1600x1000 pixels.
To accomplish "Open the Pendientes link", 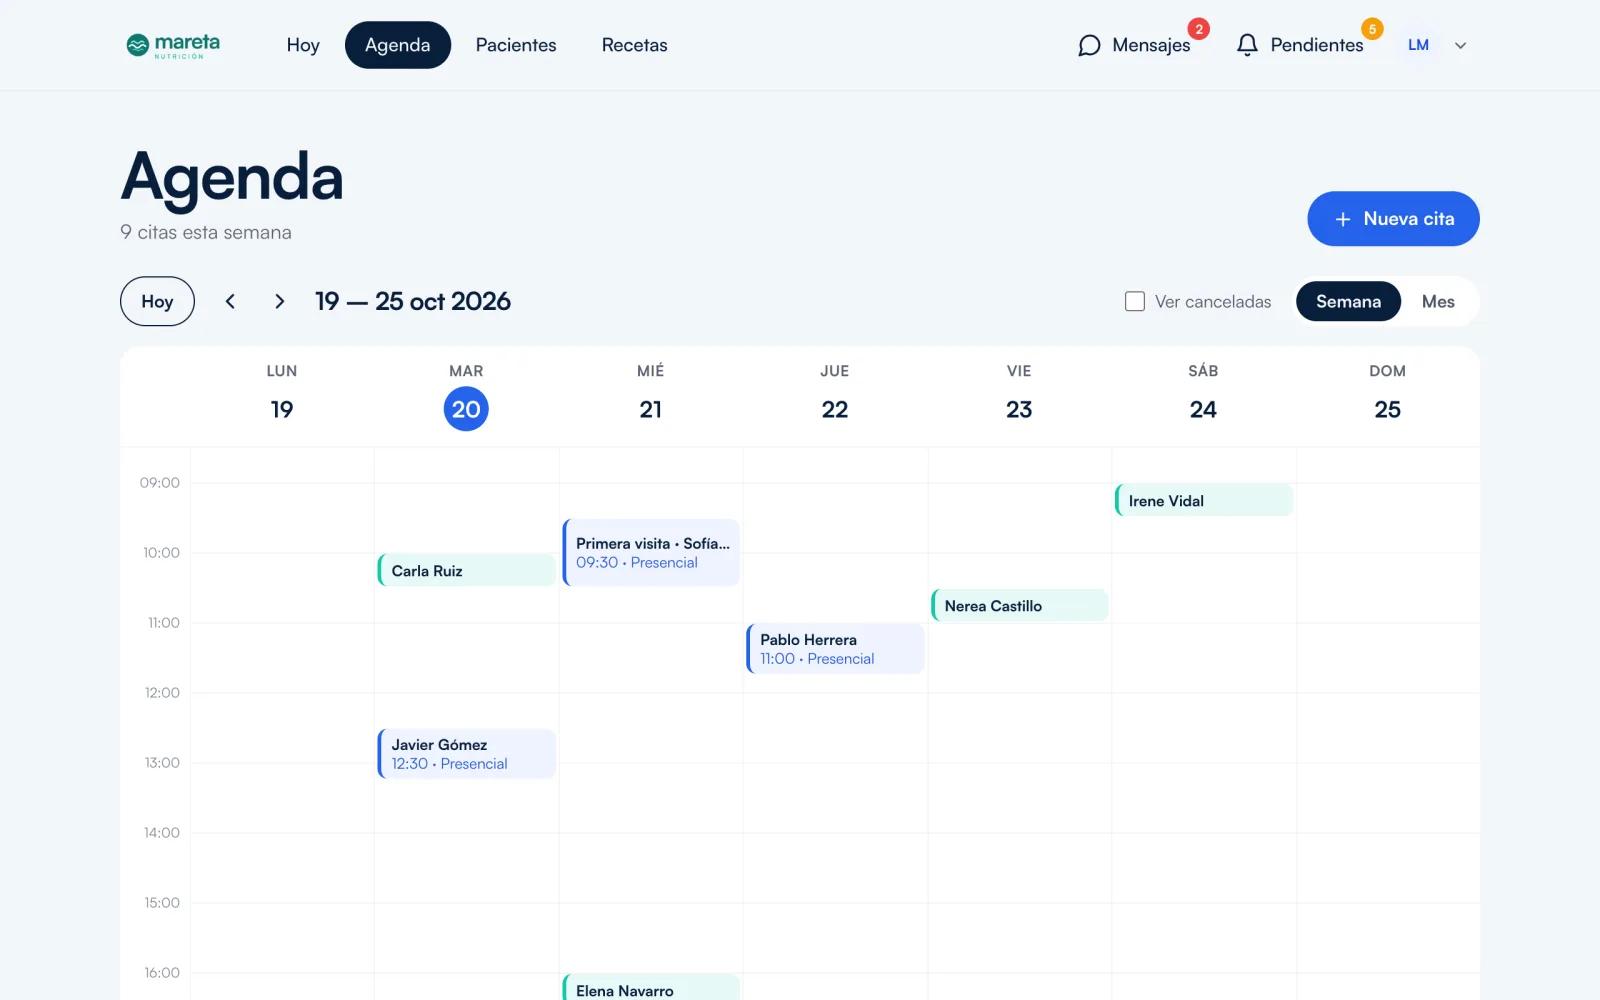I will [1299, 45].
